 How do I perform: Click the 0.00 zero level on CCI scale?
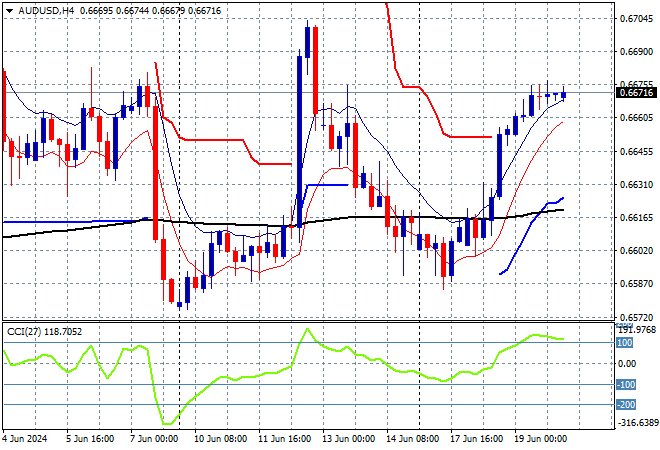tap(627, 364)
